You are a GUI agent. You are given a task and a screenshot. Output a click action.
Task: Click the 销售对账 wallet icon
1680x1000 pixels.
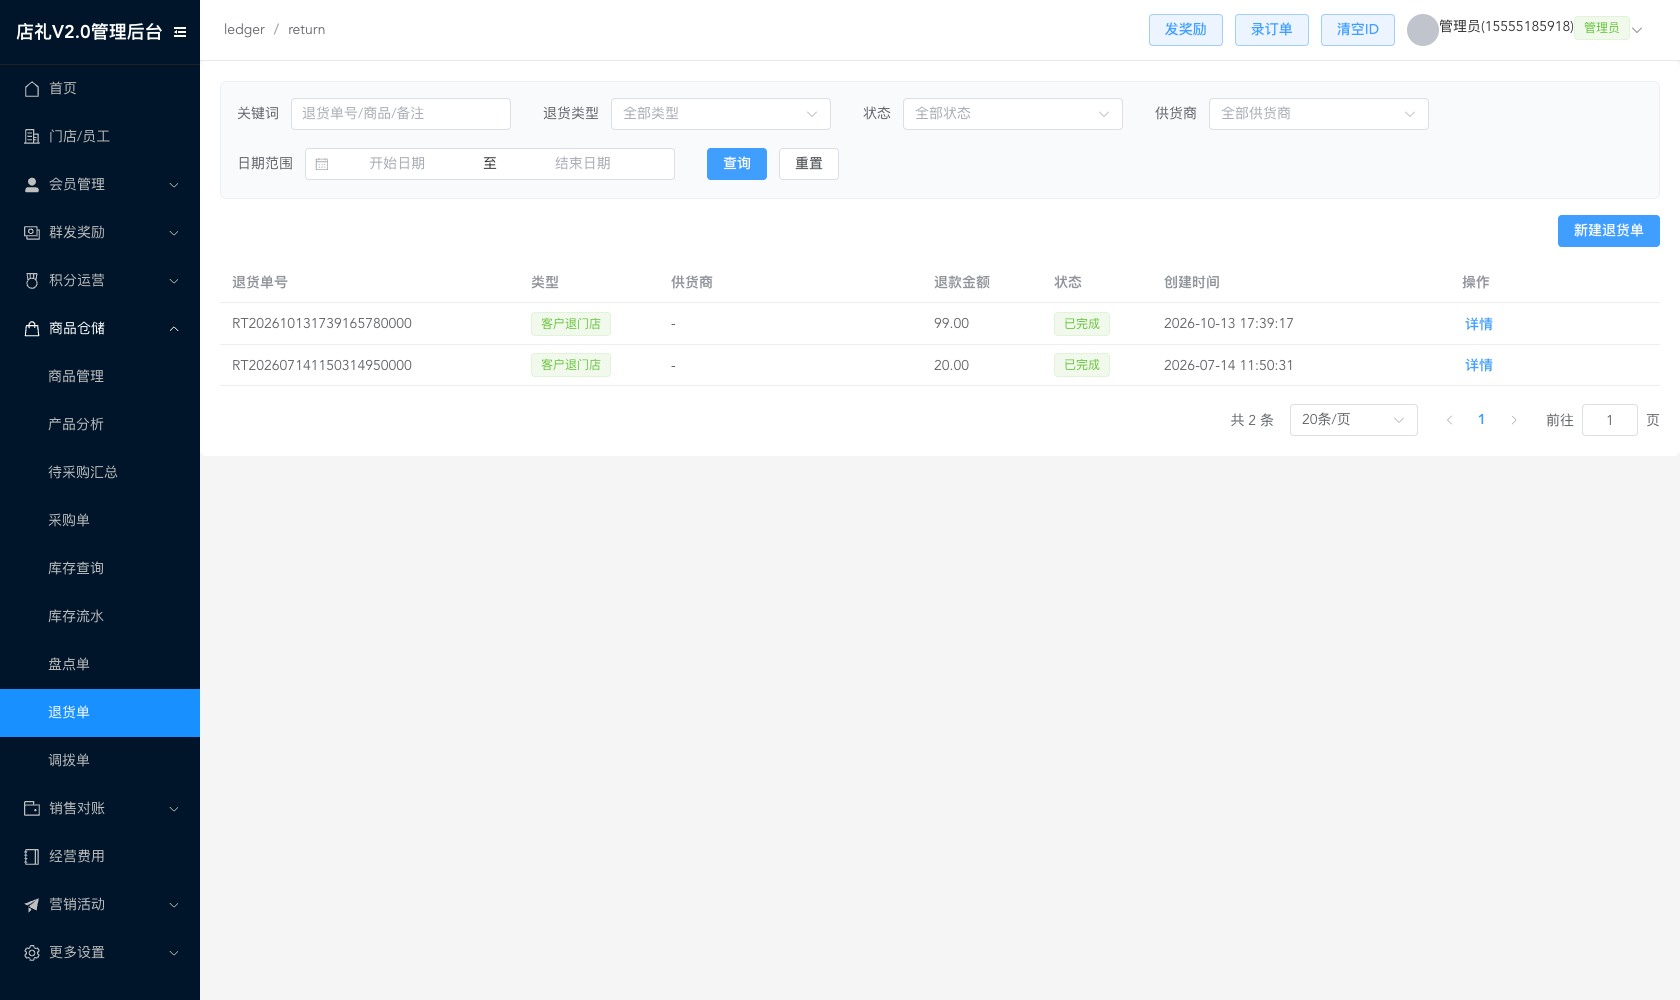click(32, 809)
